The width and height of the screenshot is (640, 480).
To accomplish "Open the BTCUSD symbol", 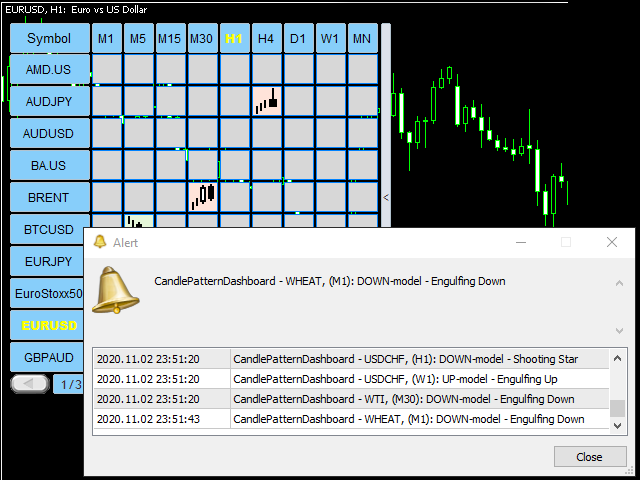I will click(49, 229).
